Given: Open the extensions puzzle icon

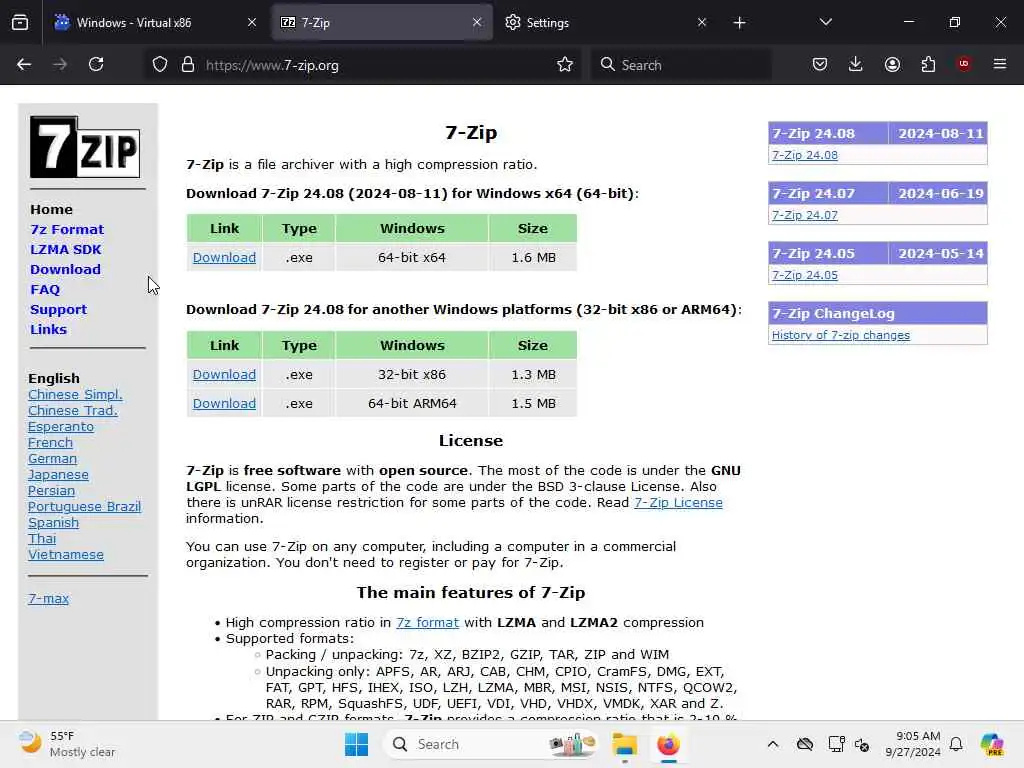Looking at the screenshot, I should coord(928,65).
